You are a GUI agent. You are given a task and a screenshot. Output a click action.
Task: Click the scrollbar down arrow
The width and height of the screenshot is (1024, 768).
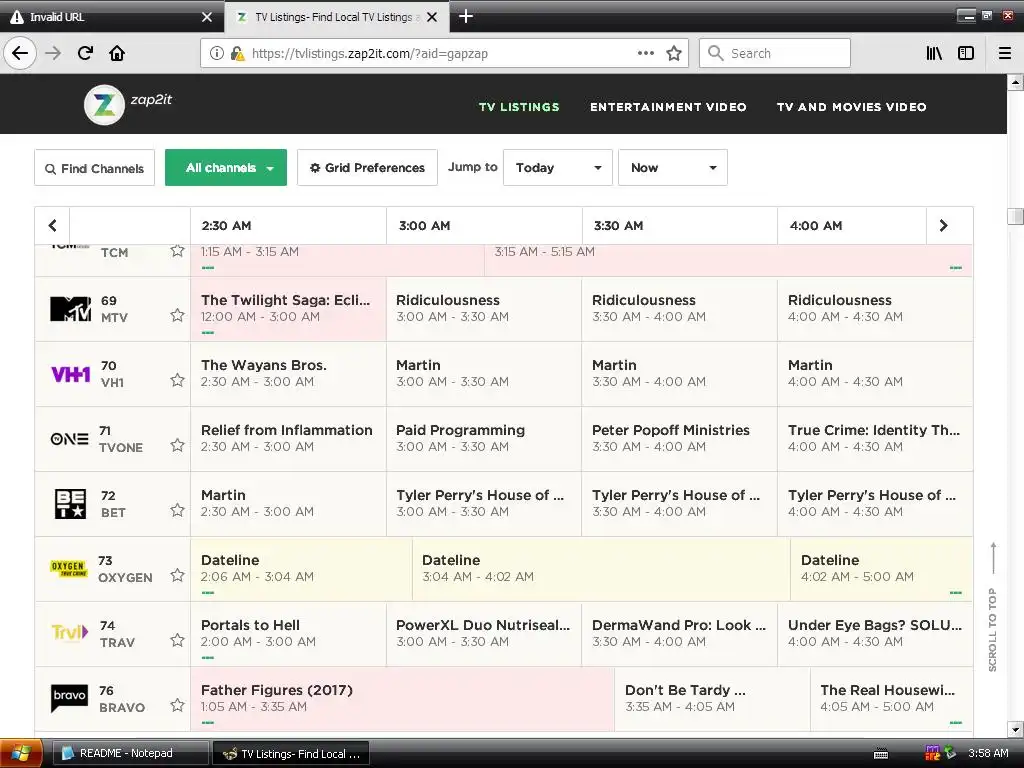click(x=1015, y=729)
